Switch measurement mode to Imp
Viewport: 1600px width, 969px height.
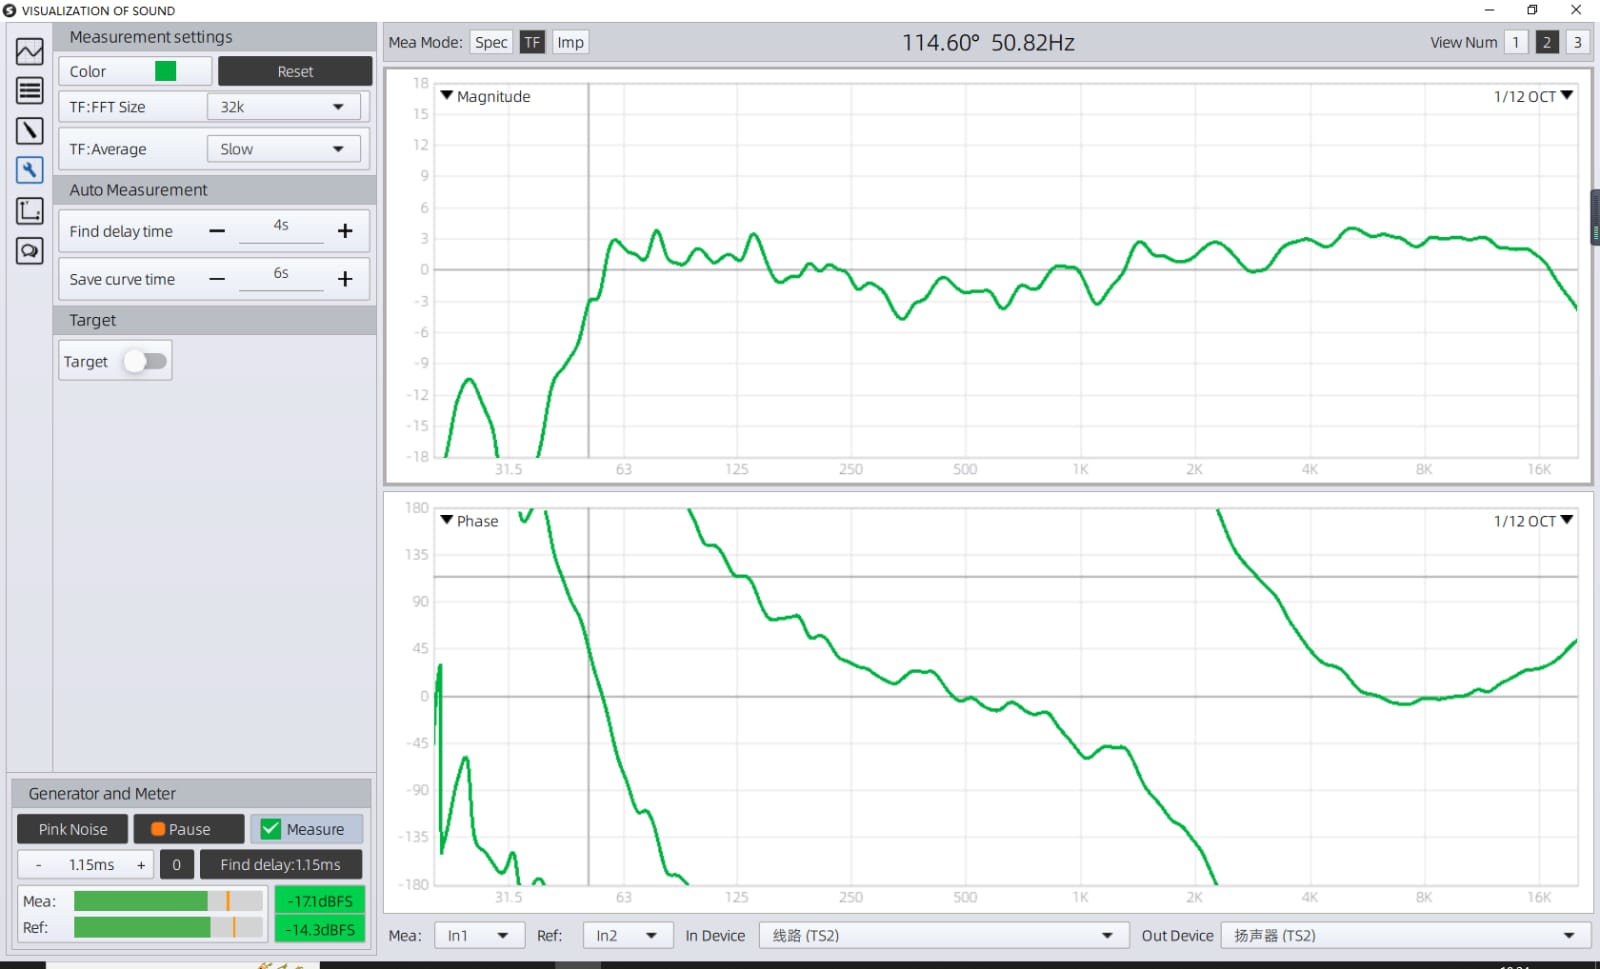tap(570, 42)
